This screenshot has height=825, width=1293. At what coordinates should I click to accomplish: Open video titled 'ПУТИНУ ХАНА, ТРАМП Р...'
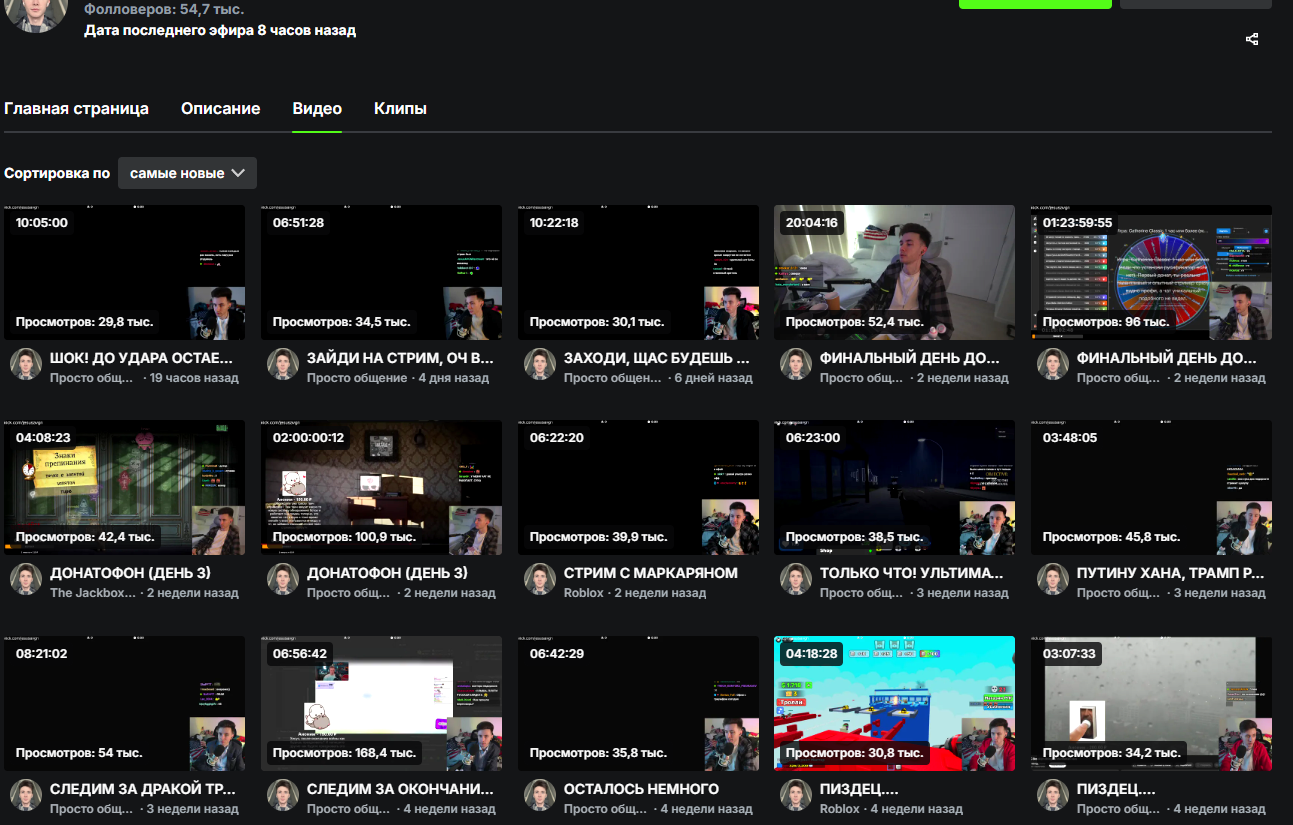click(1171, 573)
